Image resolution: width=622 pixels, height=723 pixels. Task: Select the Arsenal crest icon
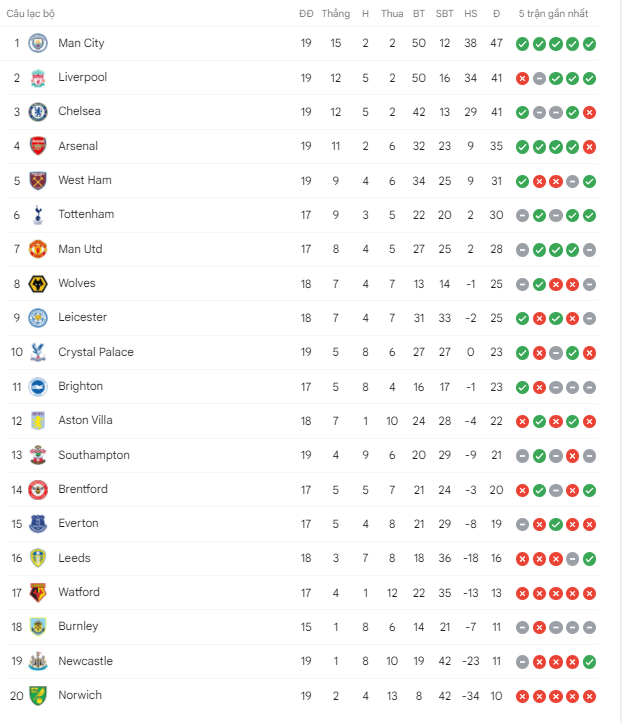(x=38, y=146)
